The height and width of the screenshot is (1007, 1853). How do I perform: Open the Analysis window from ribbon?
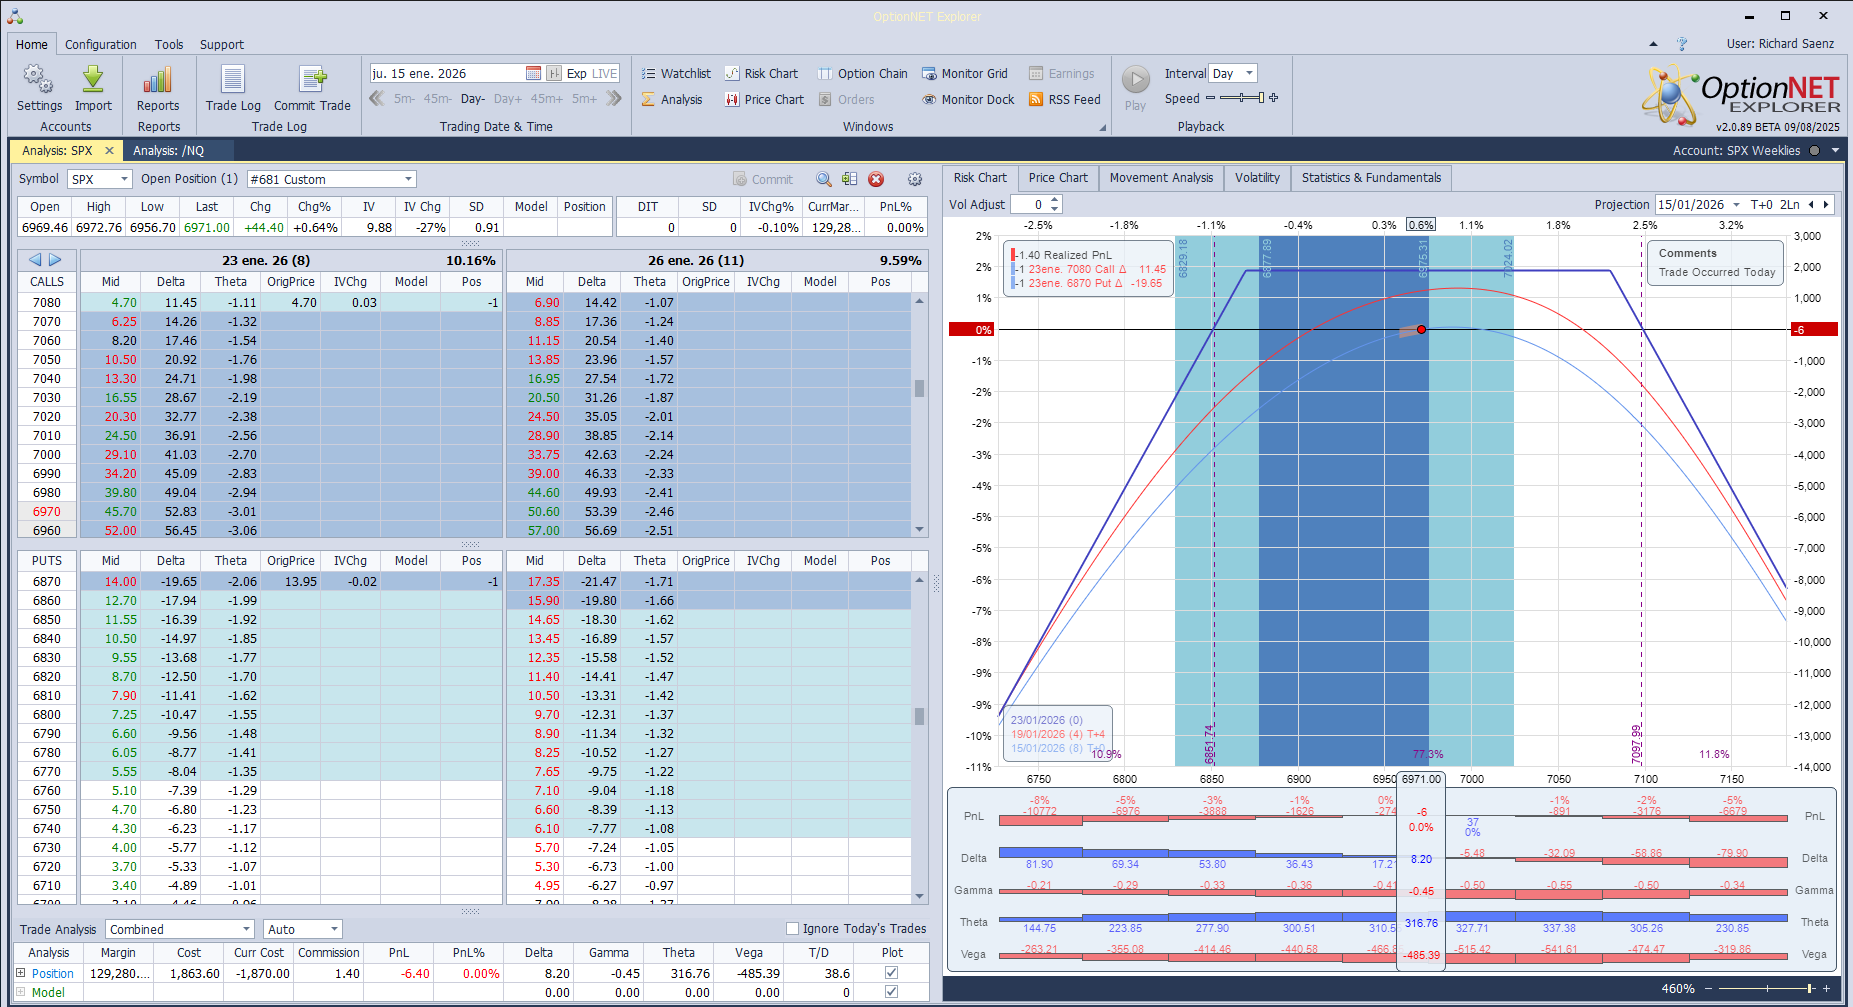point(672,99)
